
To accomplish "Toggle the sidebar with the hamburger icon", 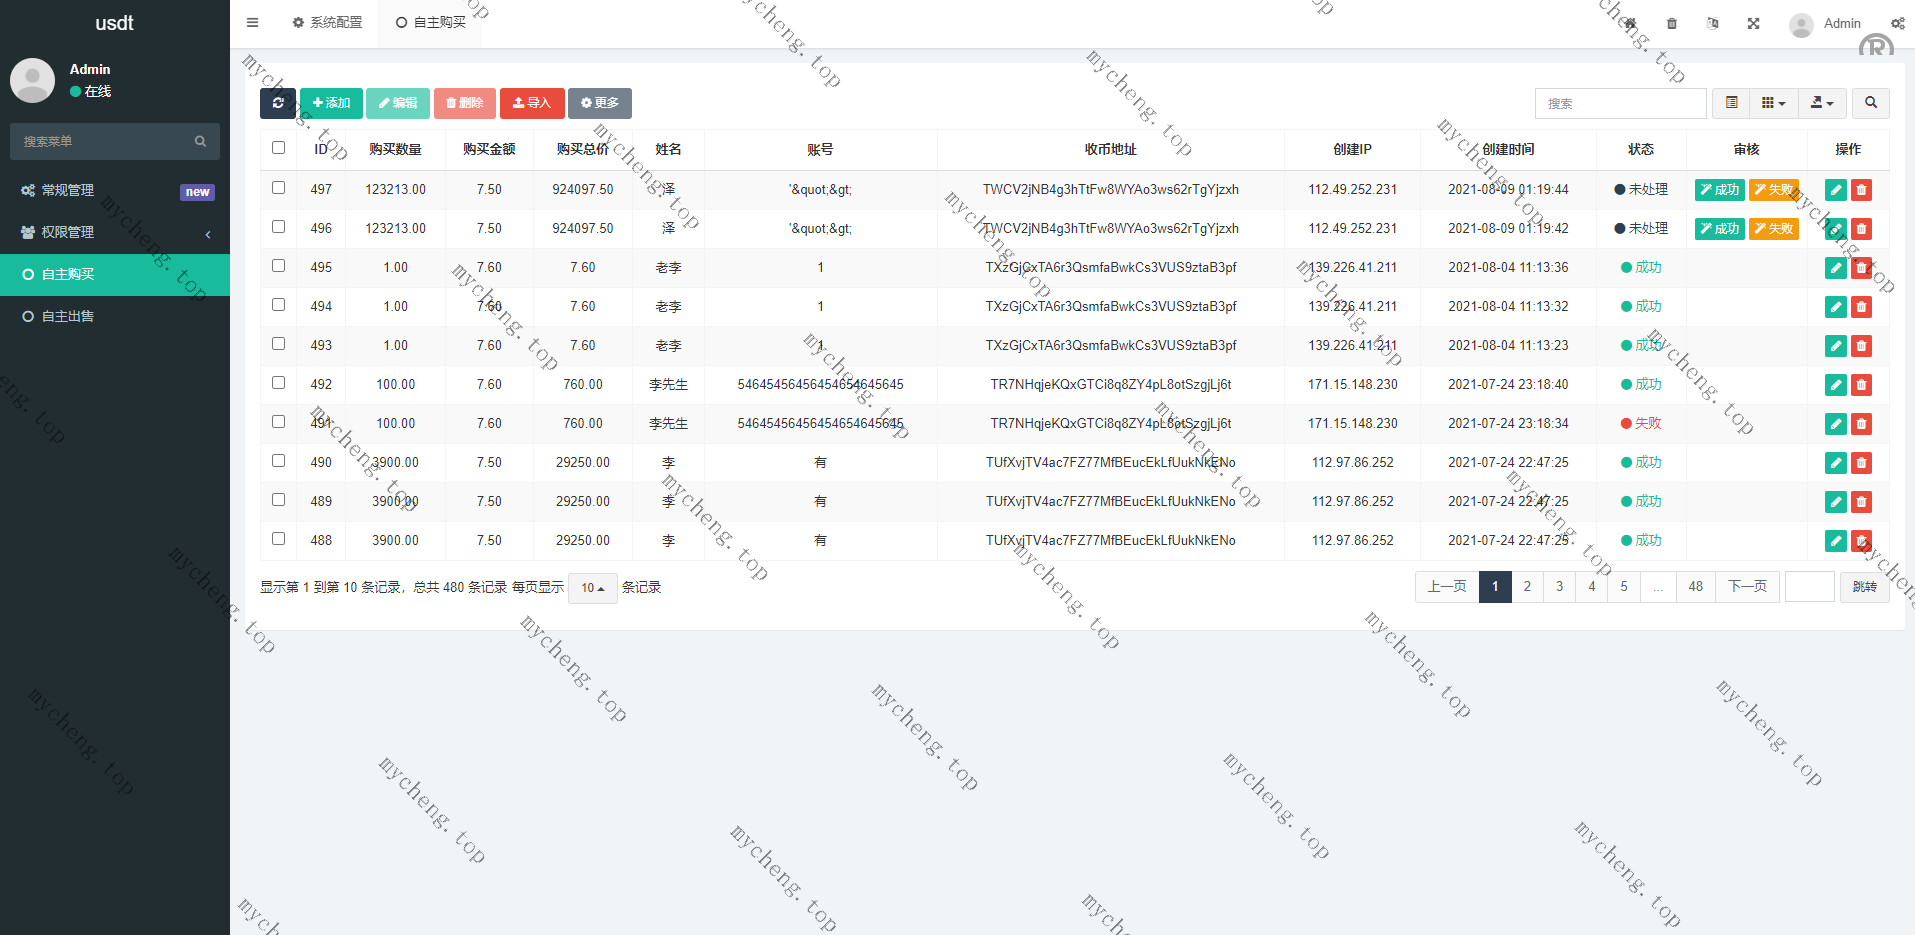I will click(253, 22).
